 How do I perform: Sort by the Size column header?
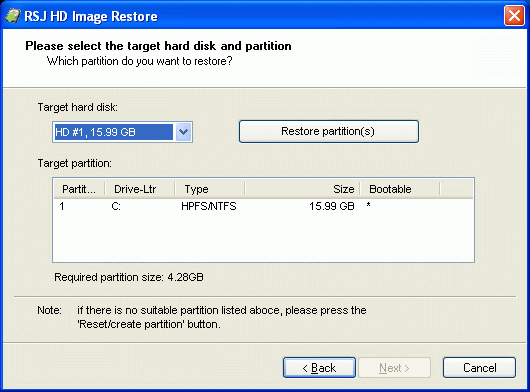tap(303, 189)
